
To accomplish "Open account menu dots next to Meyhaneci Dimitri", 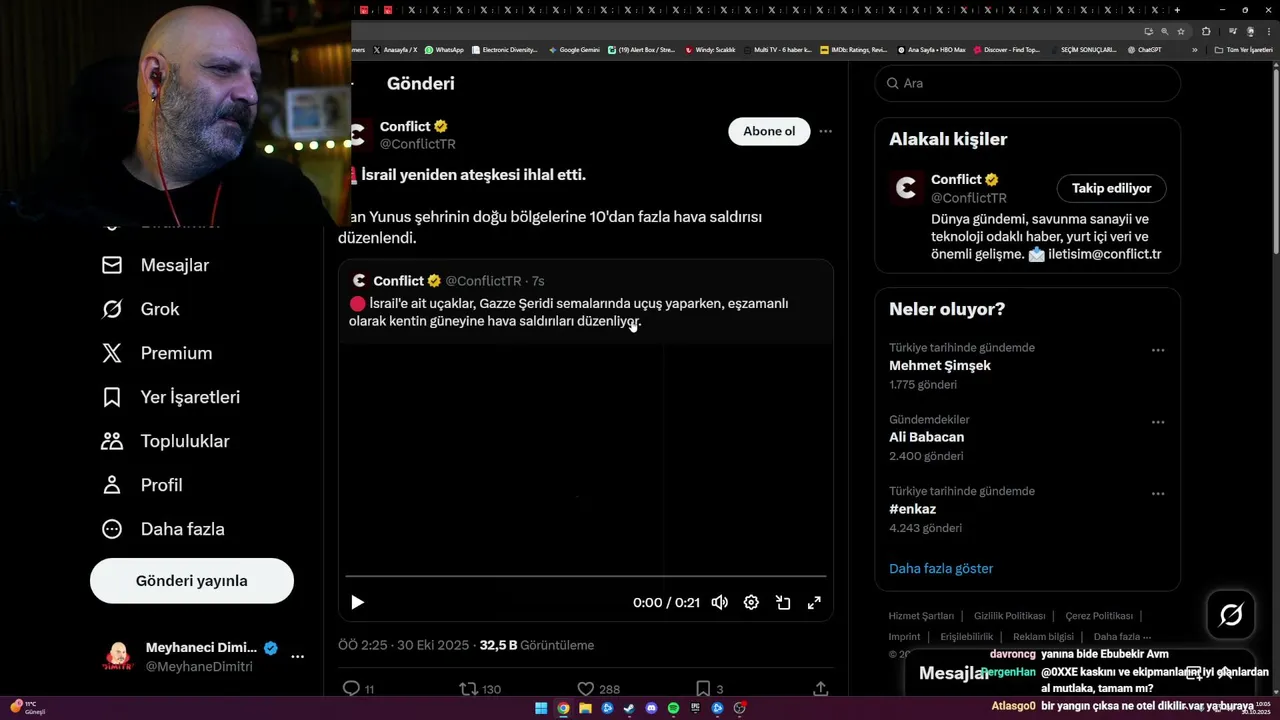I will click(x=297, y=657).
